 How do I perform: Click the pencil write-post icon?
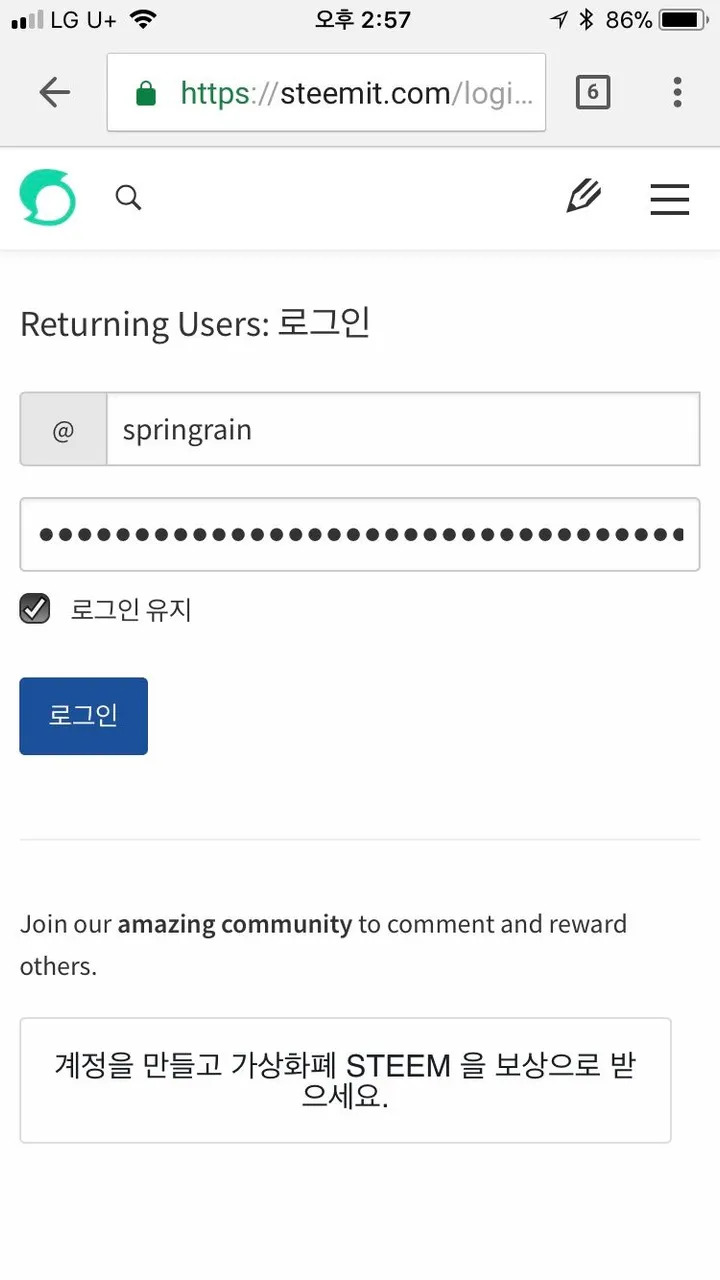coord(583,198)
